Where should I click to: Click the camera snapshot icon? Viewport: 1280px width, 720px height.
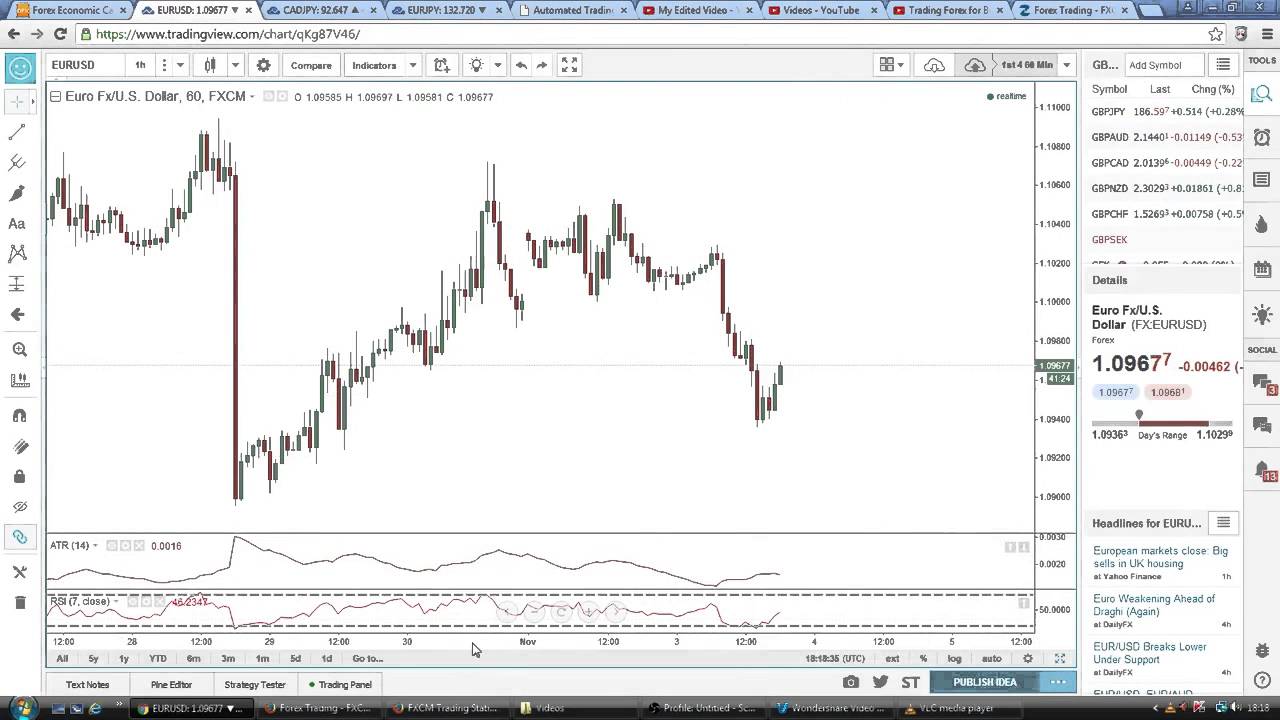(x=851, y=682)
